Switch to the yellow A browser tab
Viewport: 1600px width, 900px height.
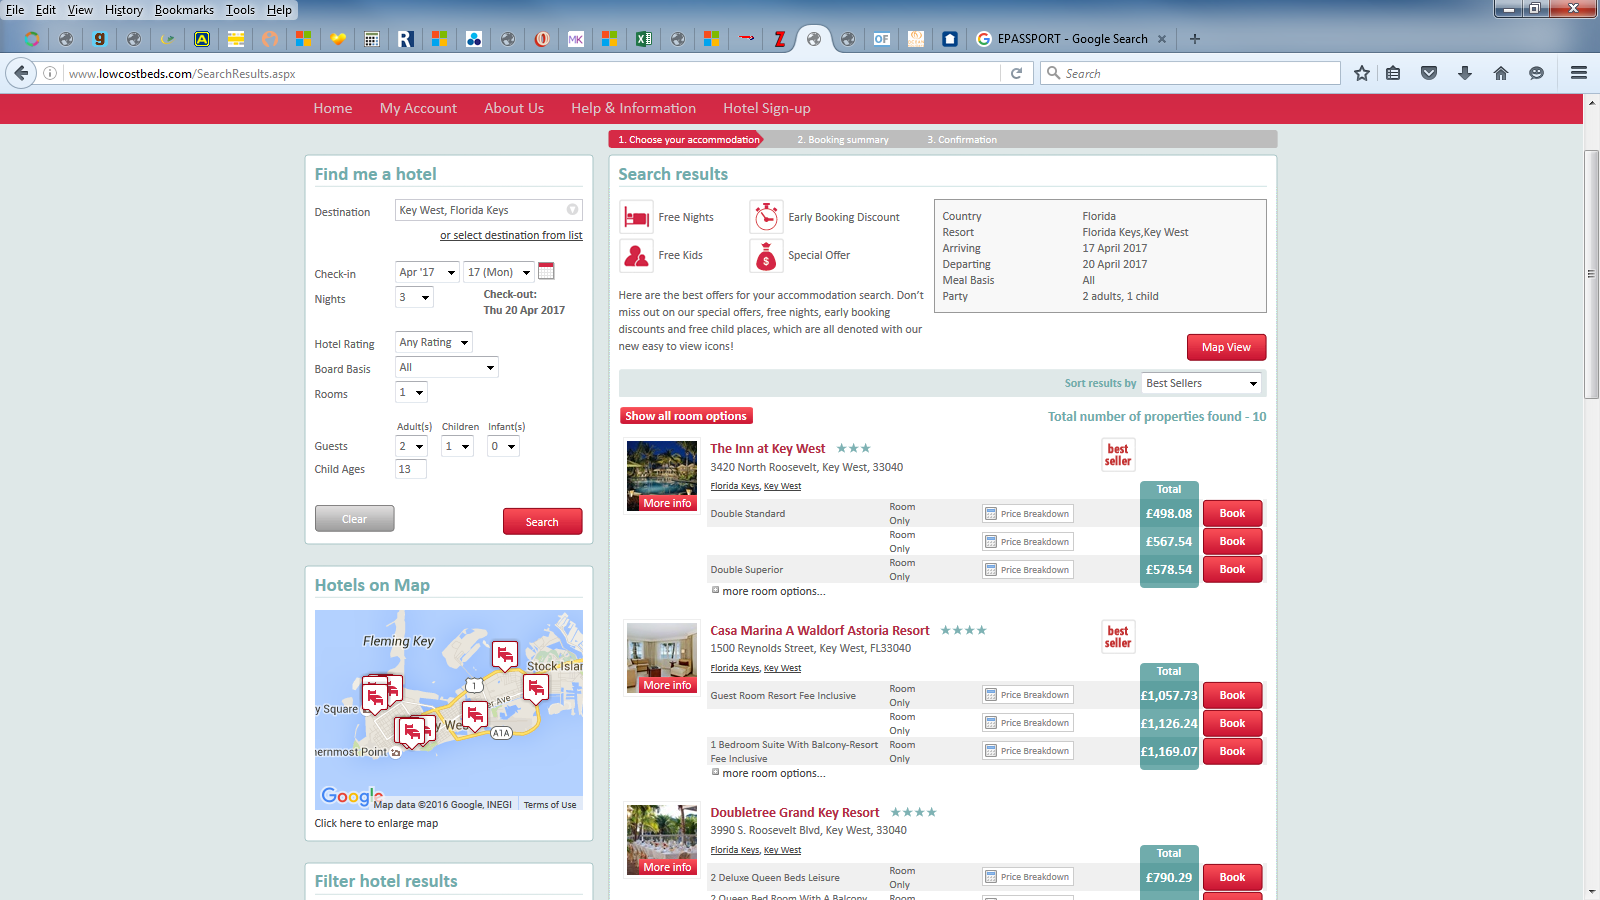(x=202, y=39)
